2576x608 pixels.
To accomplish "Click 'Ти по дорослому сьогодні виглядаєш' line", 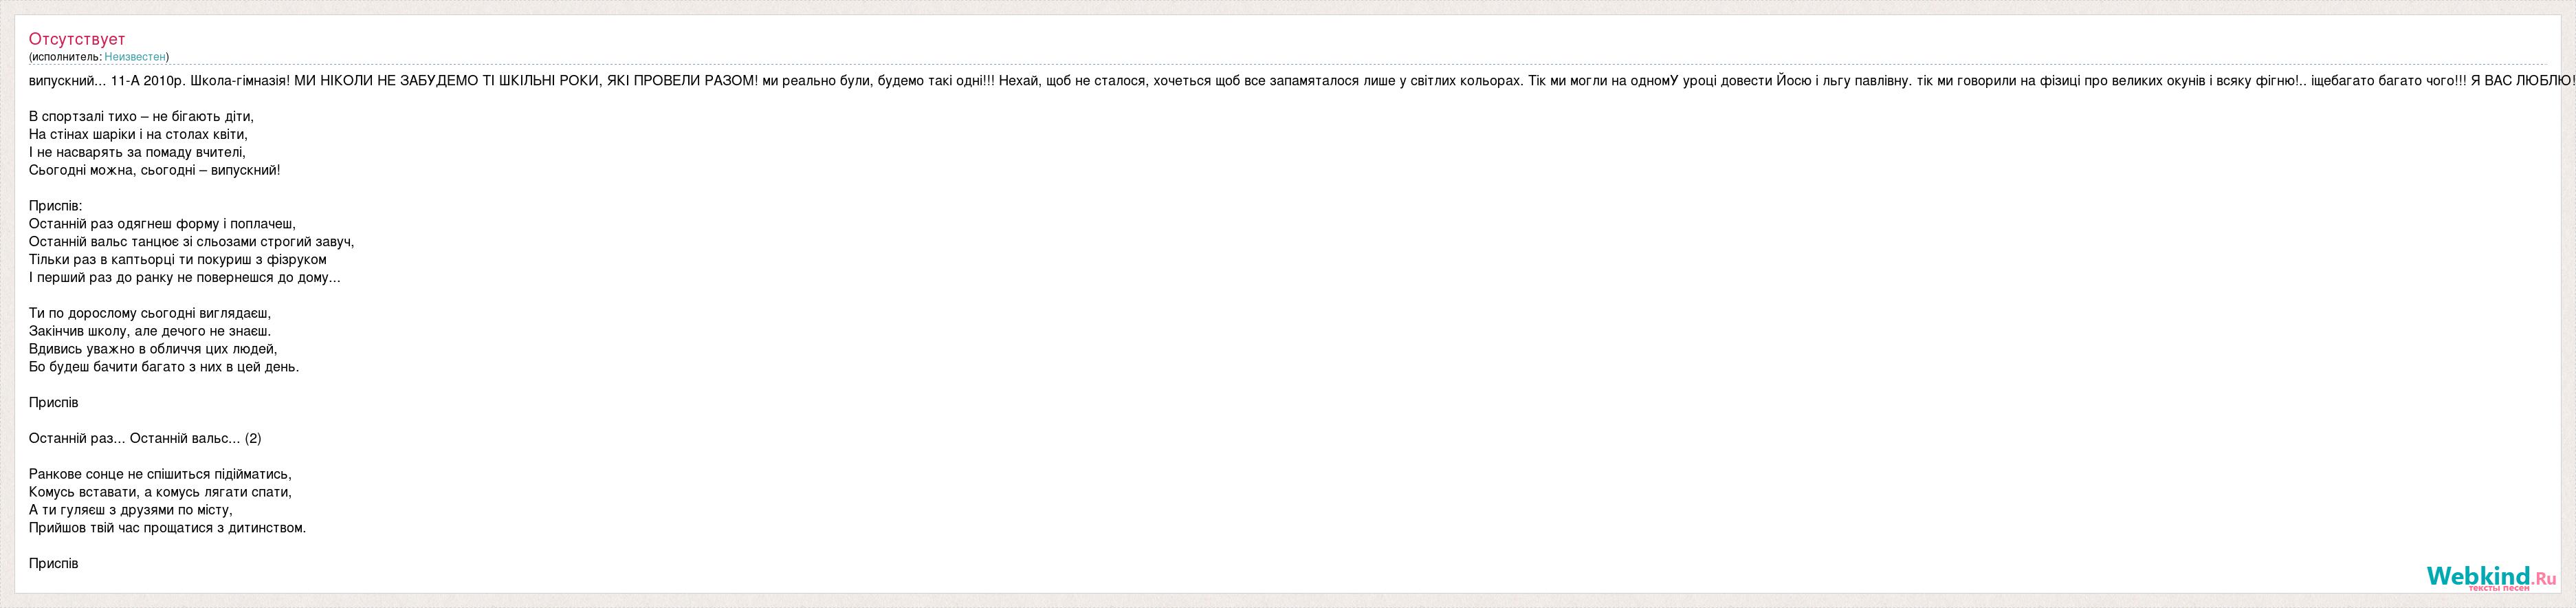I will coord(150,313).
